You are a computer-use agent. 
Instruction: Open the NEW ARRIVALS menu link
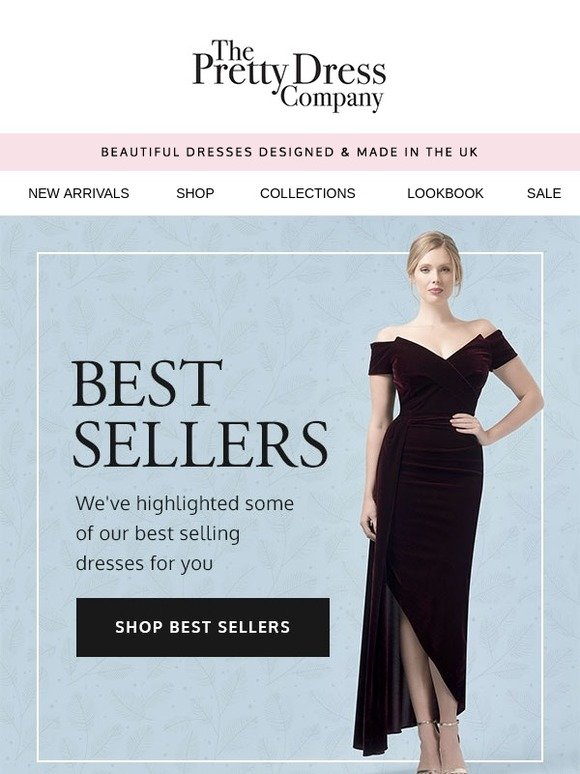point(78,193)
